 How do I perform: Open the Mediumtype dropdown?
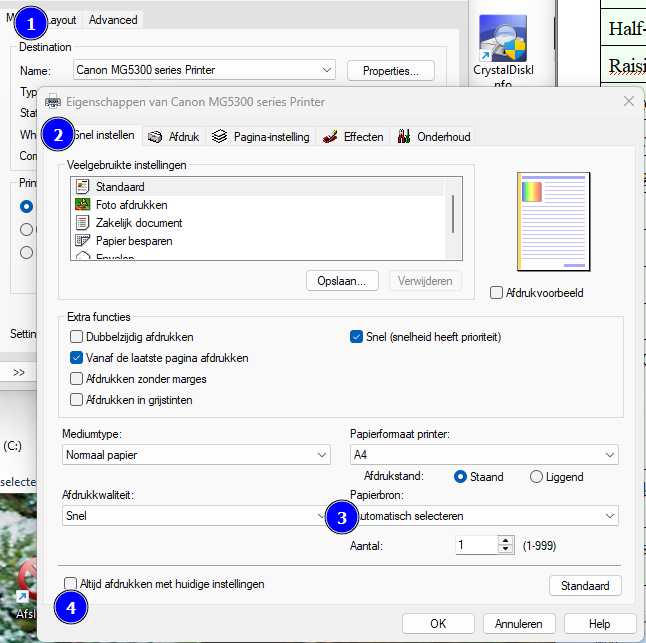click(x=196, y=455)
